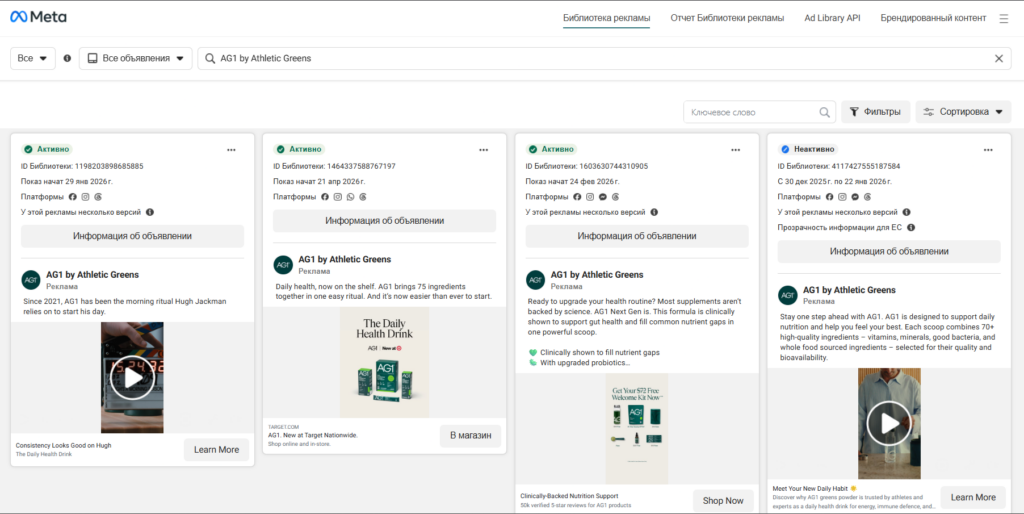Click the Facebook platform icon on ad 1464337588767197
The height and width of the screenshot is (514, 1024).
click(x=325, y=197)
